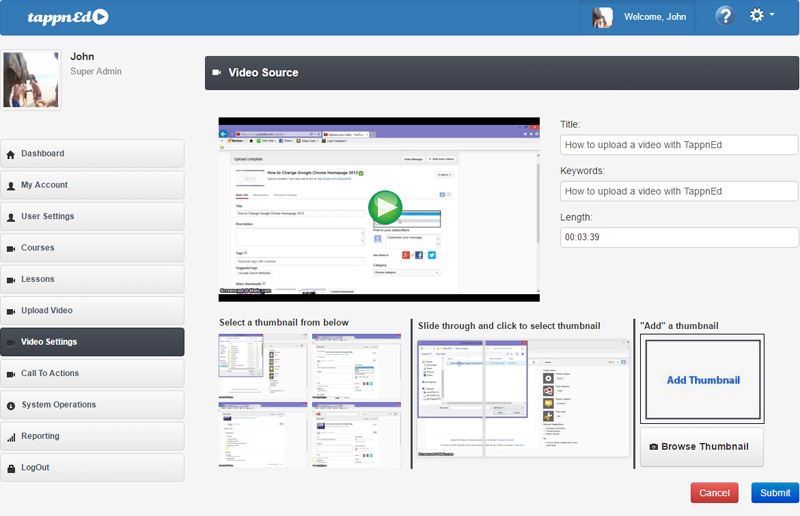Open System Operations

click(x=92, y=405)
